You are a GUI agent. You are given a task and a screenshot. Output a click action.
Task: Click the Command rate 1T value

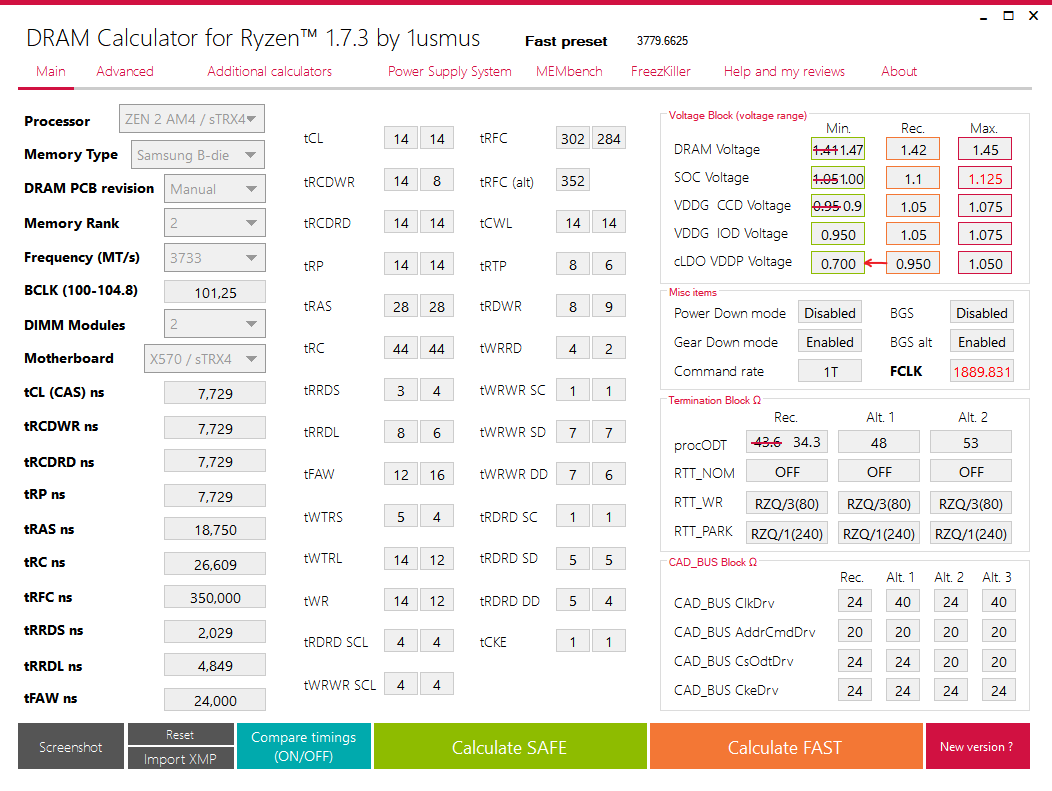(830, 371)
